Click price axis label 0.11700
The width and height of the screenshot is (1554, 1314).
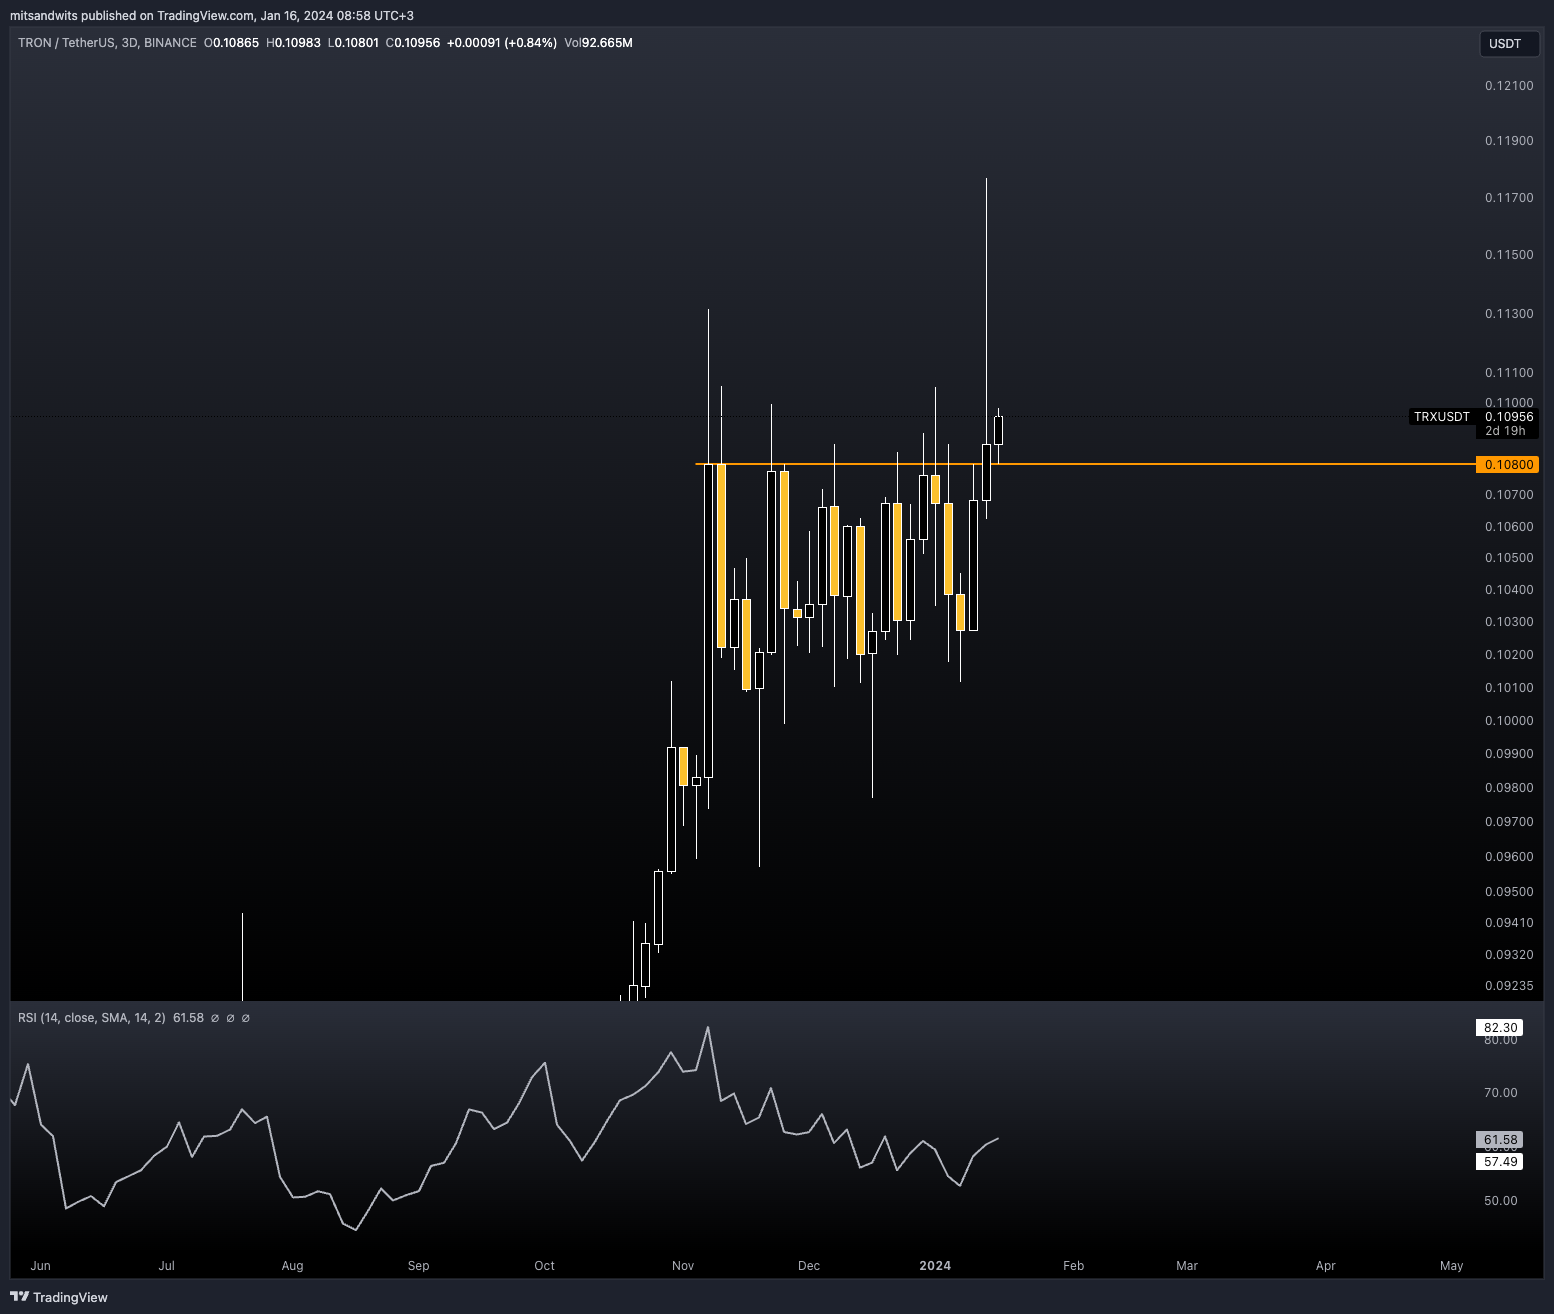click(1509, 198)
